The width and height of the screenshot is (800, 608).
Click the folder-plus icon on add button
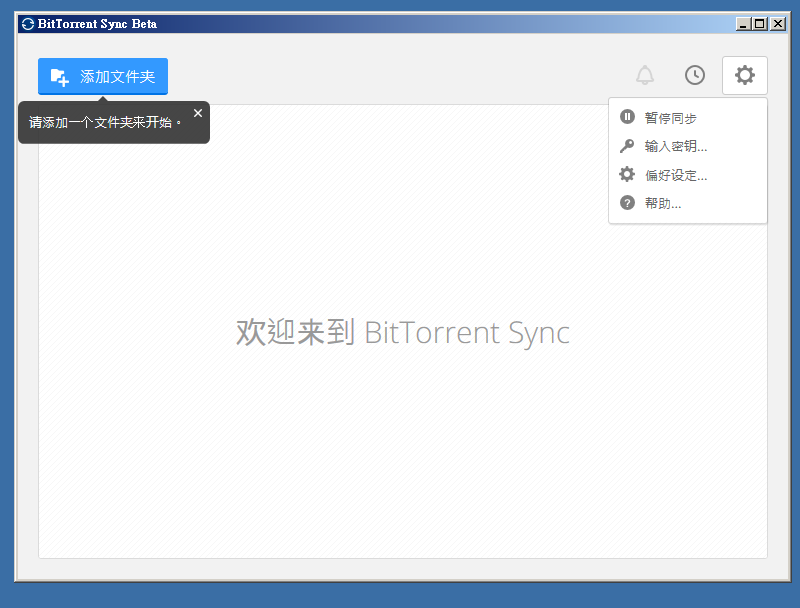(x=60, y=78)
